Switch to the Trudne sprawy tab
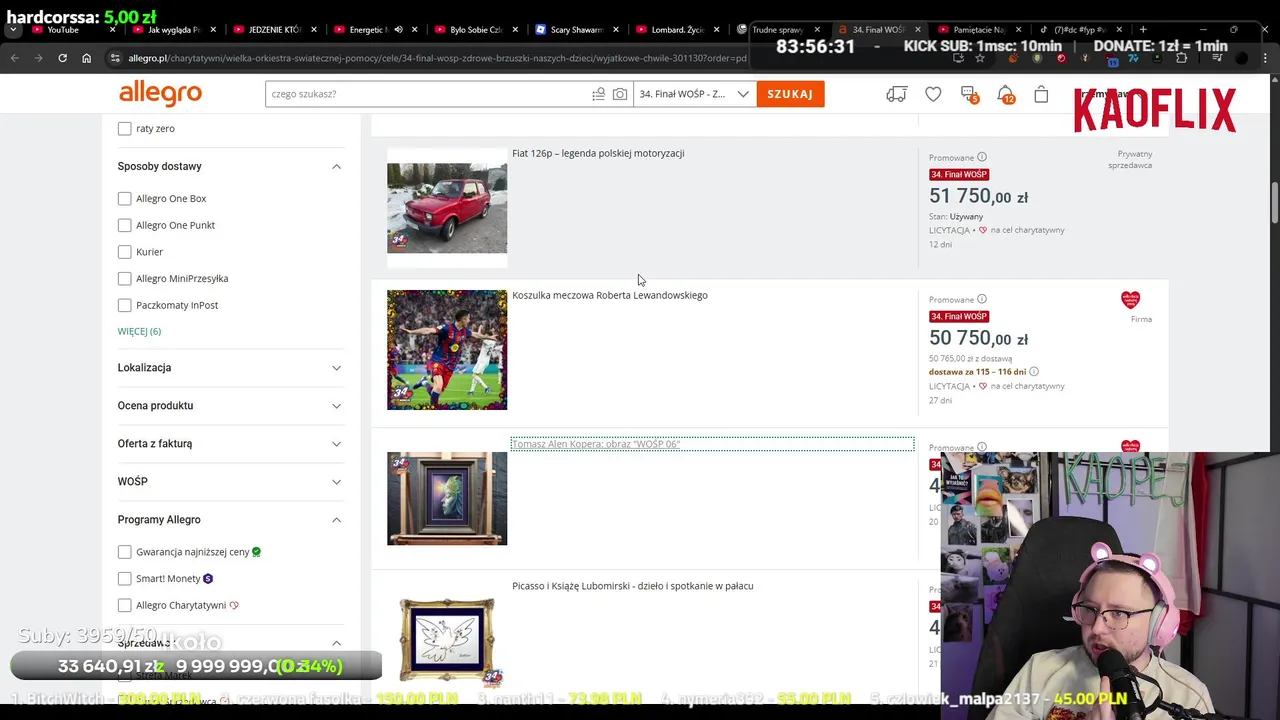 [778, 30]
